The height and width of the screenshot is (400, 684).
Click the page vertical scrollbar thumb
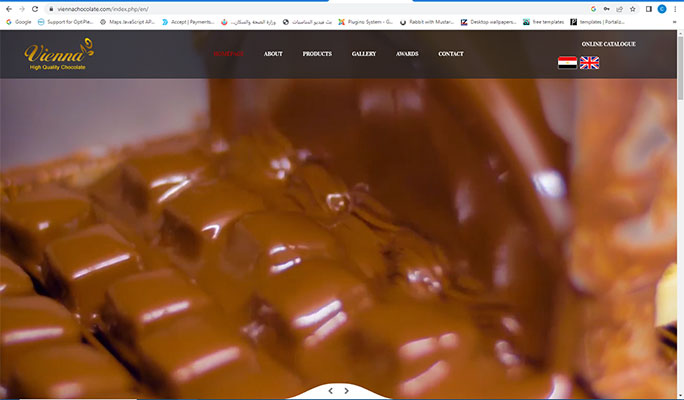pos(681,68)
